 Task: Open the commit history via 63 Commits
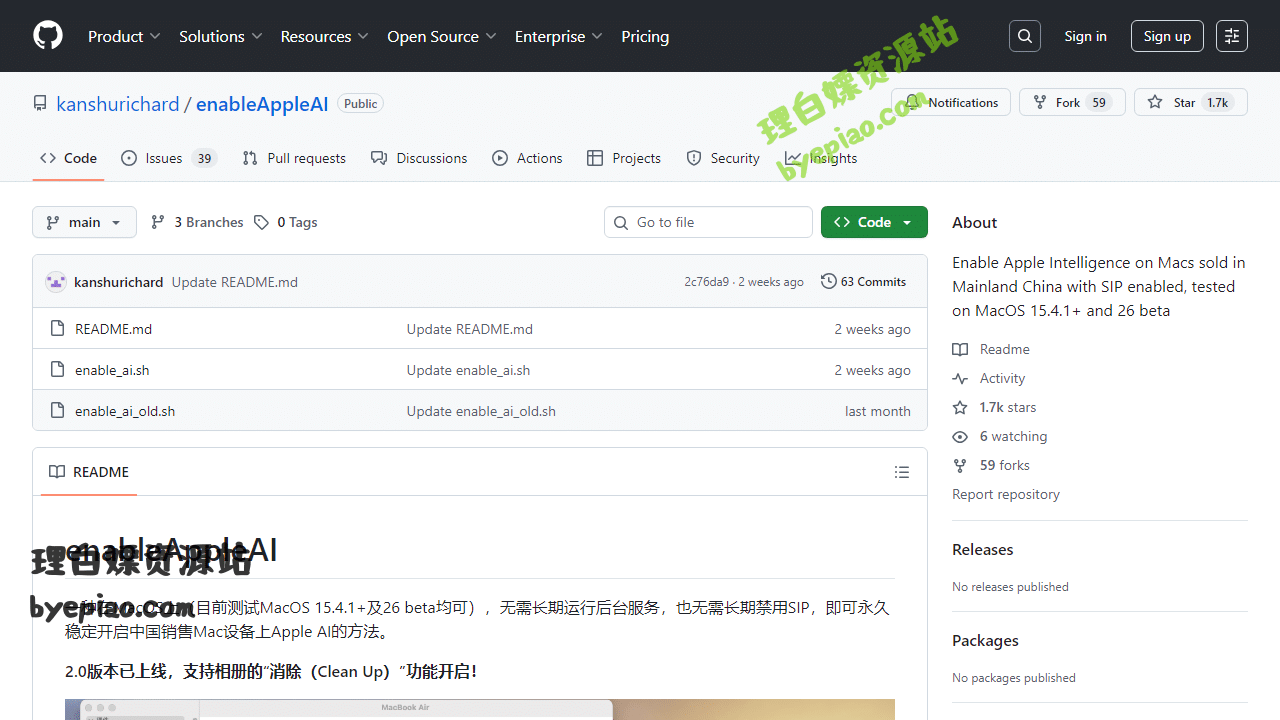(x=863, y=282)
